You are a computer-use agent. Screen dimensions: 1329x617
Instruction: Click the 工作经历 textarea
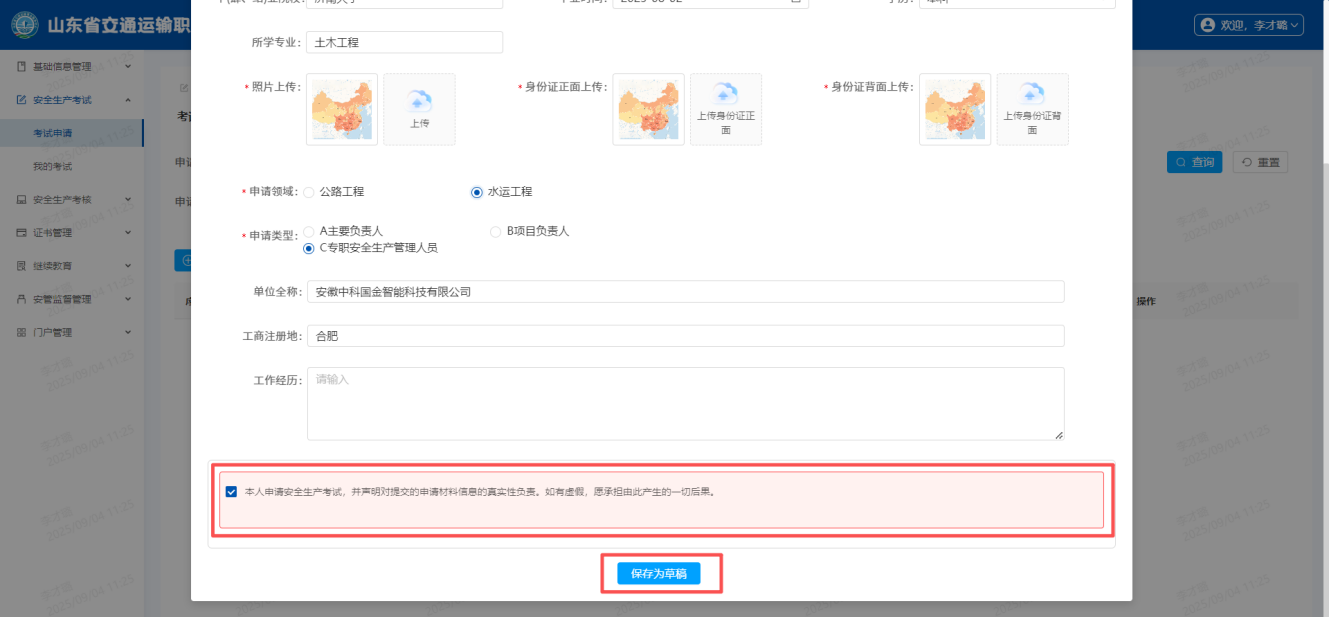pyautogui.click(x=686, y=404)
